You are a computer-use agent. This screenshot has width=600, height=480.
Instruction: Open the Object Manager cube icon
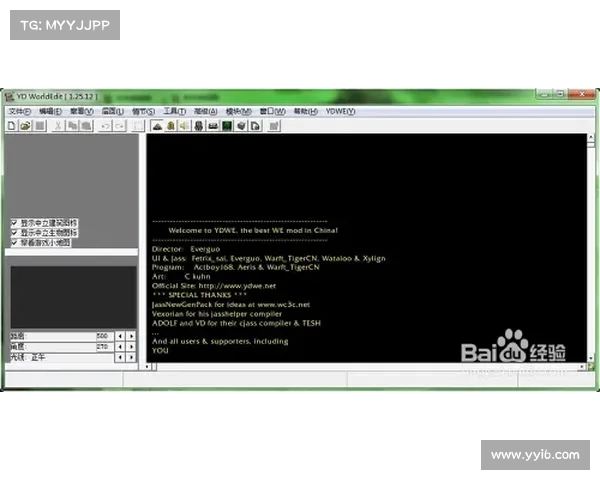pyautogui.click(x=241, y=126)
